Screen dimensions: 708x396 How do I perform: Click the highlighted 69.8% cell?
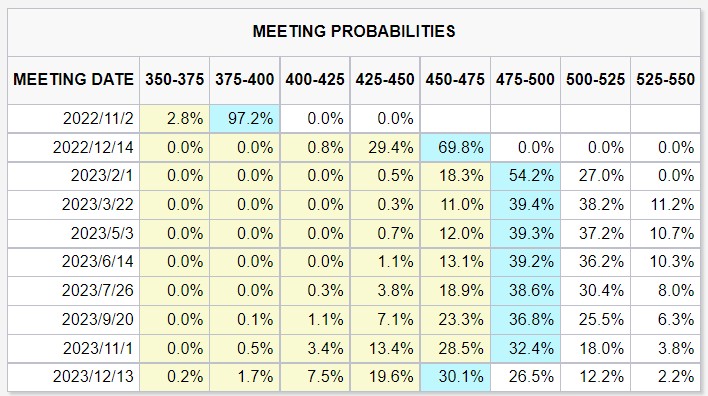455,147
